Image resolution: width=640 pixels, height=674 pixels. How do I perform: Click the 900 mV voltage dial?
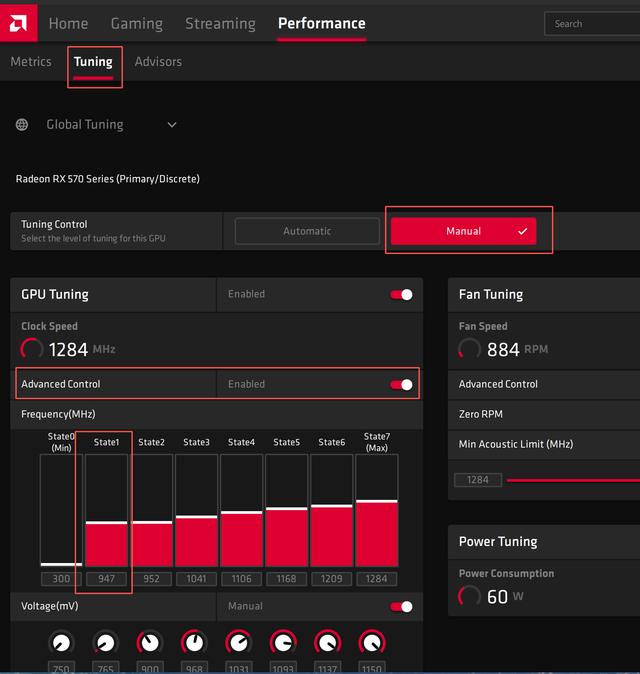click(x=150, y=643)
